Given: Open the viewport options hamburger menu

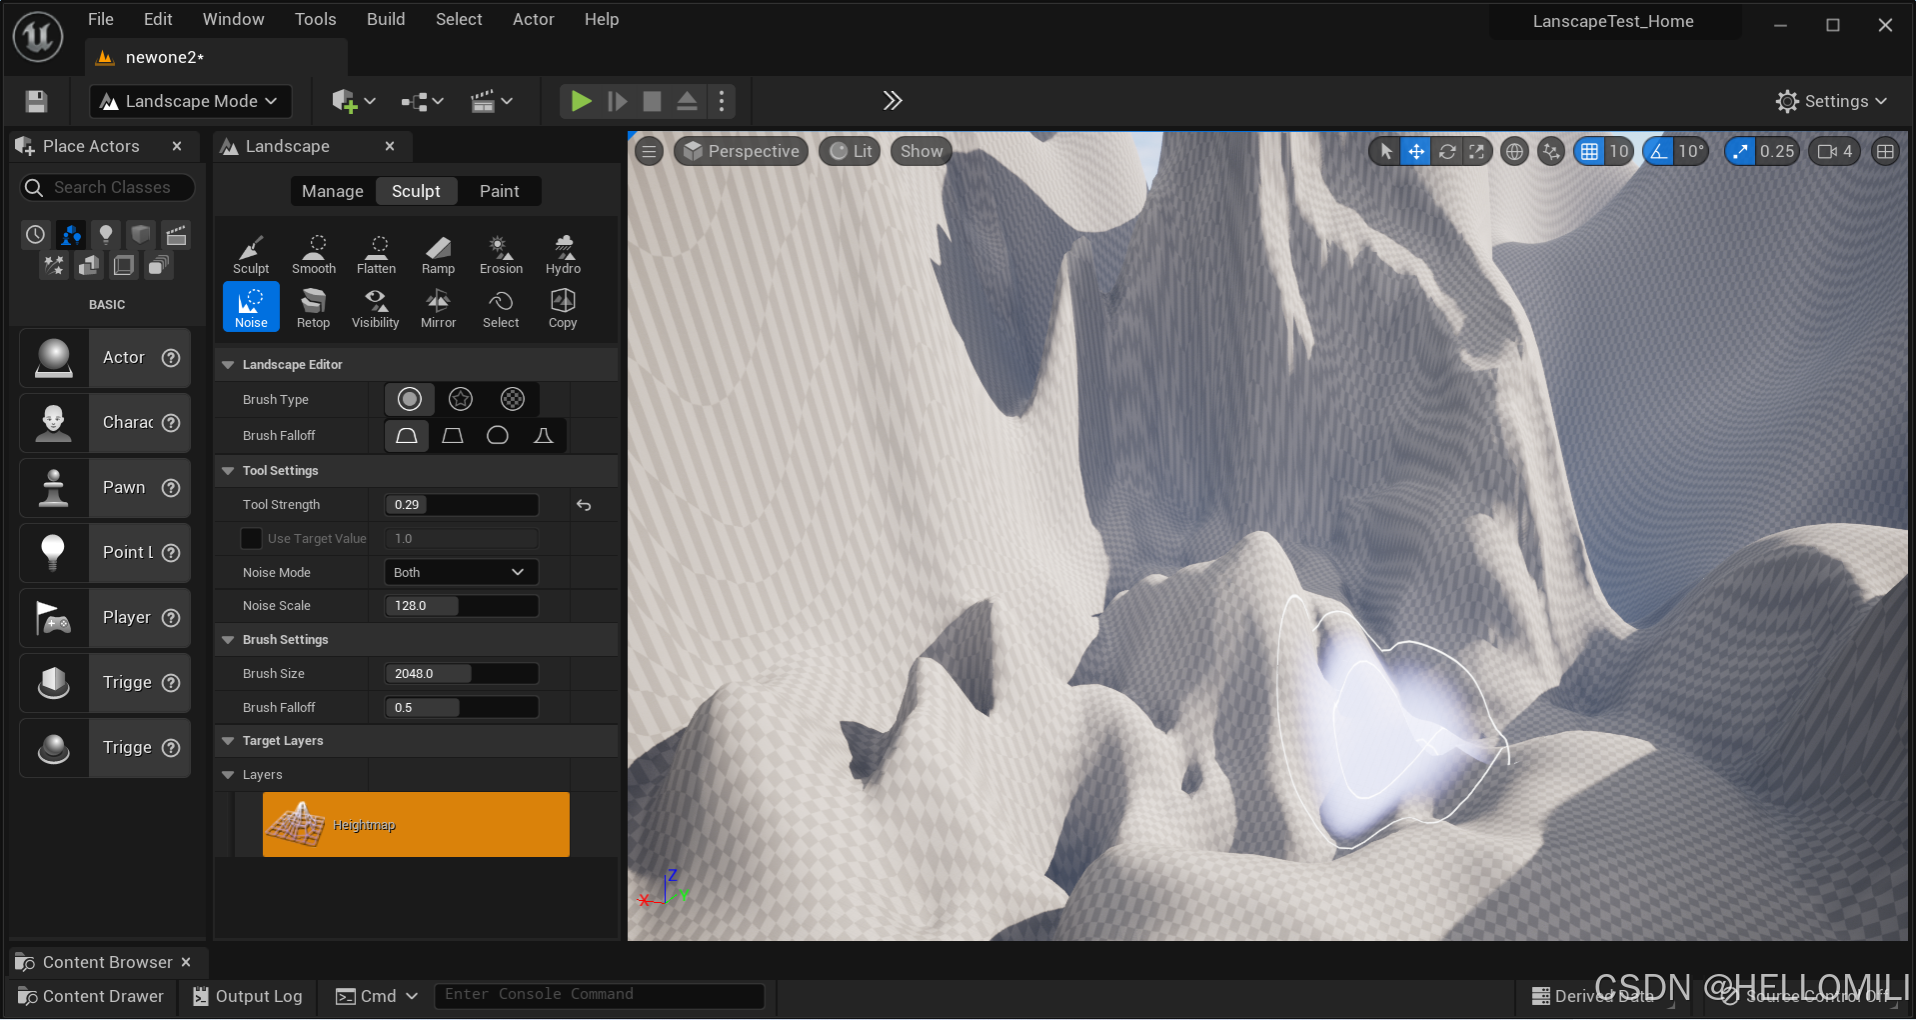Looking at the screenshot, I should coord(649,152).
